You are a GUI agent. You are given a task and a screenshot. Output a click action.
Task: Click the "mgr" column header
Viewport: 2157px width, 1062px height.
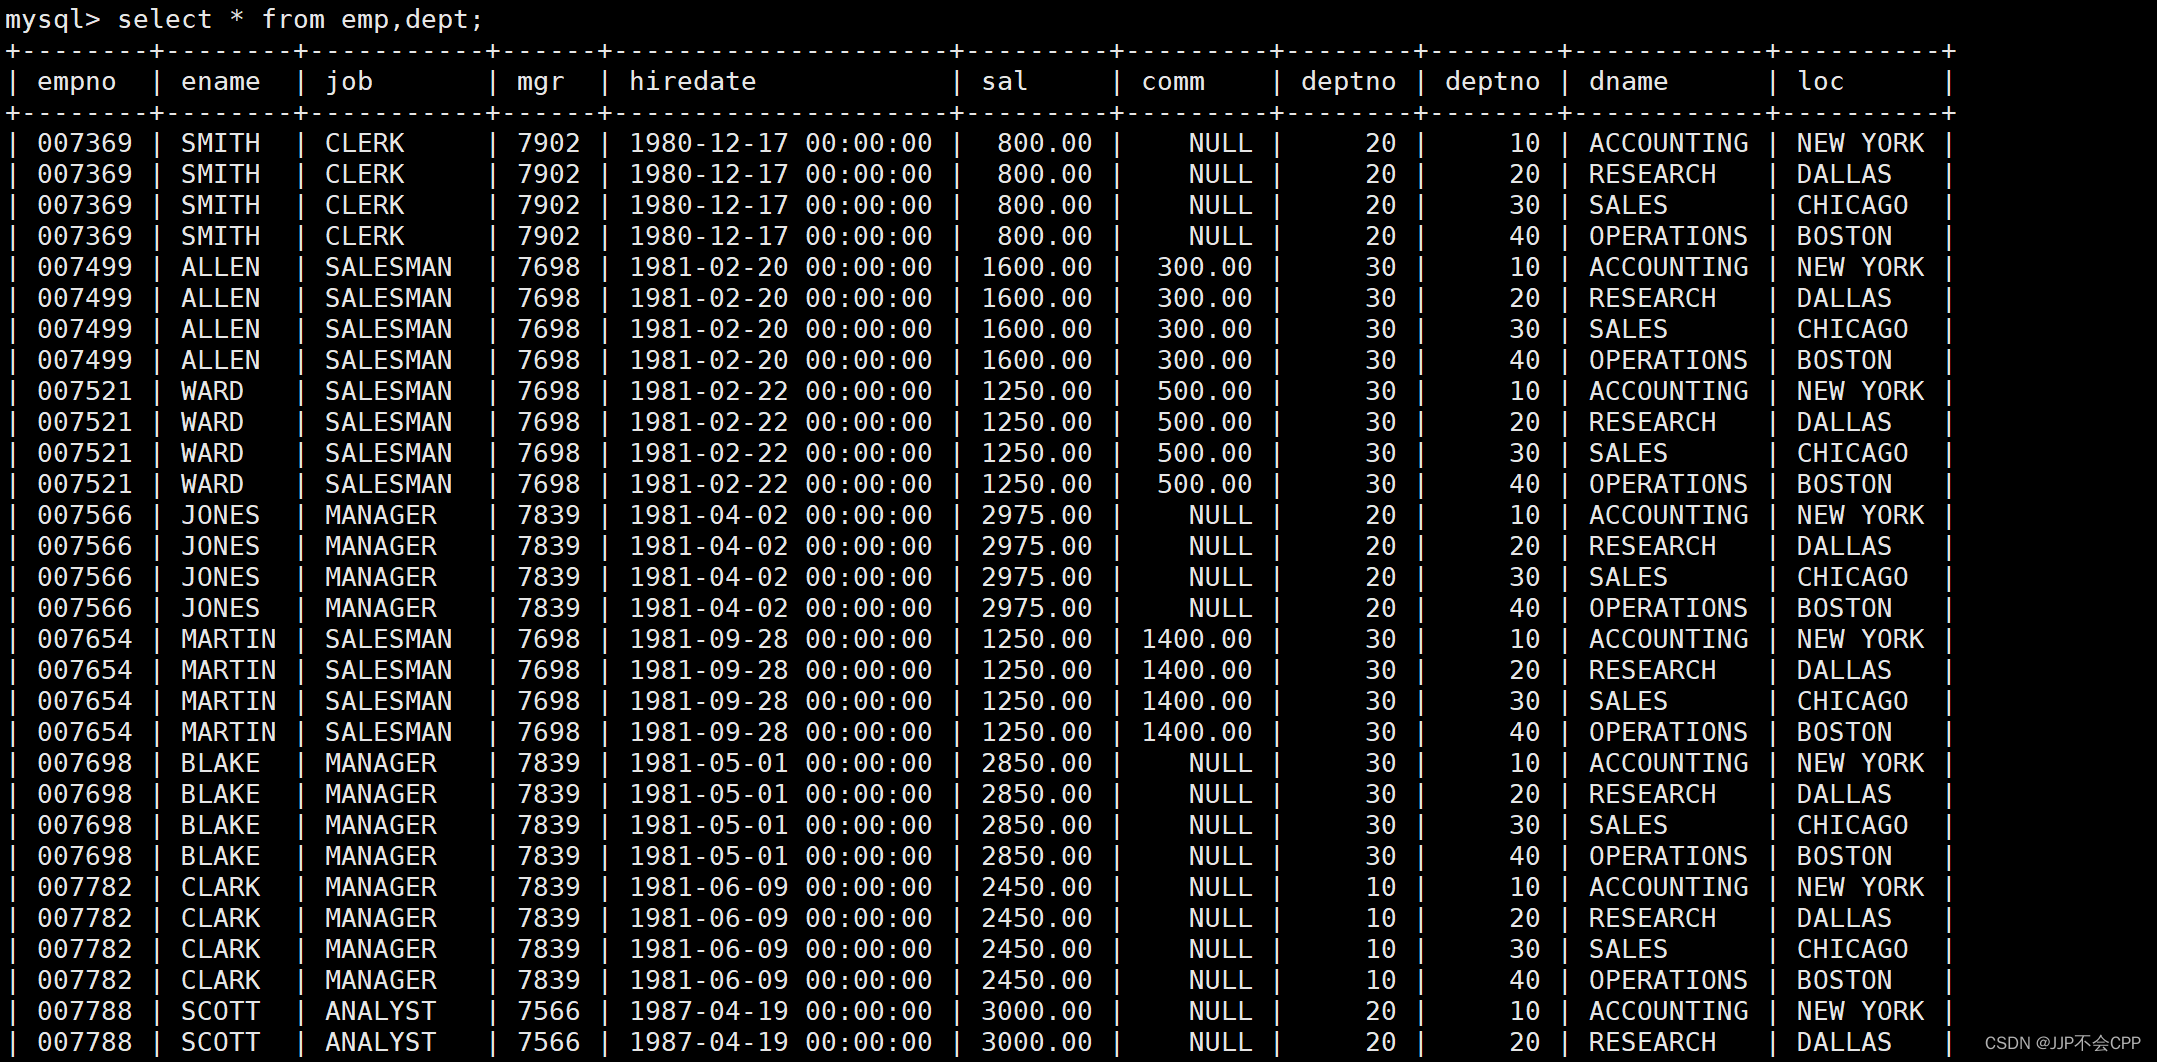point(541,82)
